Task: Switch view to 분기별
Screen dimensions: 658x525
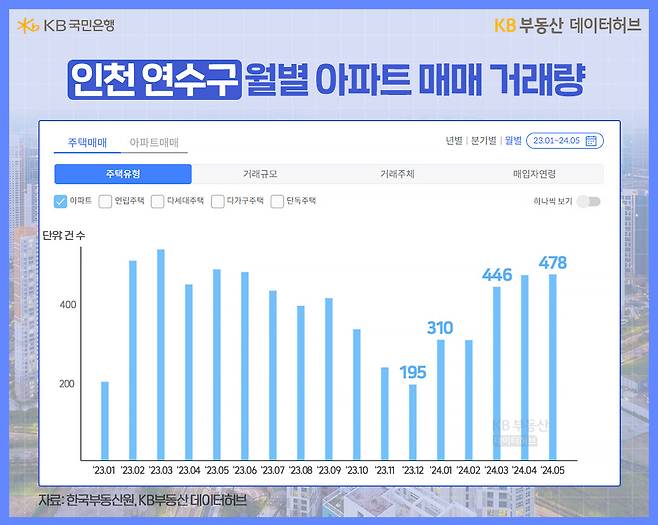Action: pyautogui.click(x=484, y=141)
